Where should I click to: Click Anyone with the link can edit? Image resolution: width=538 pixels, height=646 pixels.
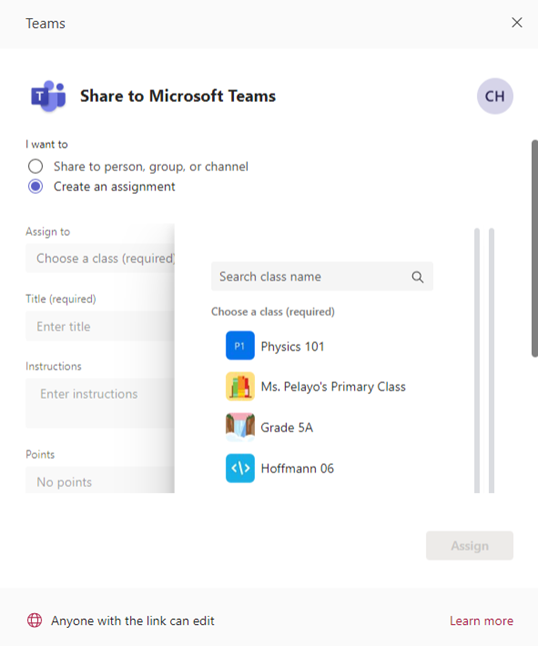[x=133, y=621]
